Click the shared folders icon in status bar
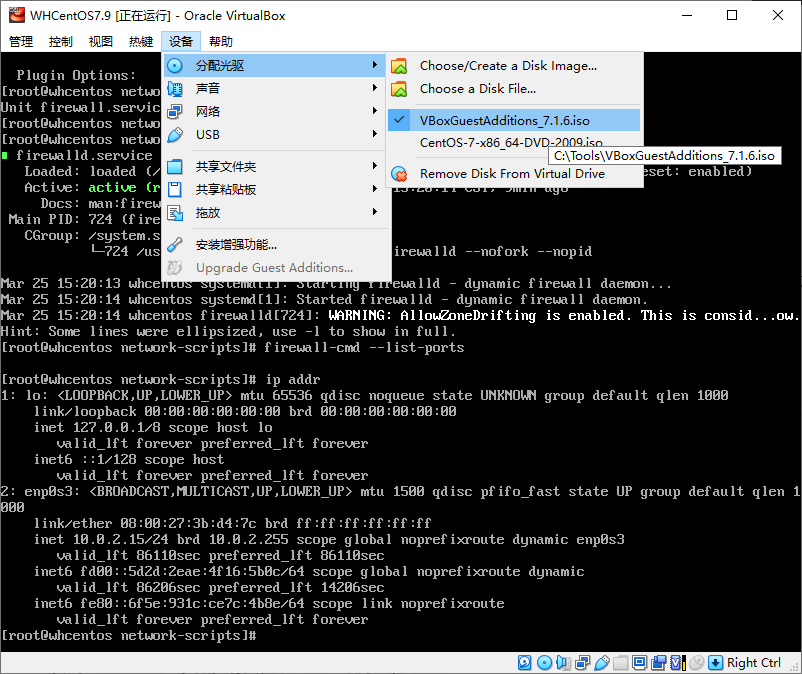The width and height of the screenshot is (802, 674). [620, 663]
